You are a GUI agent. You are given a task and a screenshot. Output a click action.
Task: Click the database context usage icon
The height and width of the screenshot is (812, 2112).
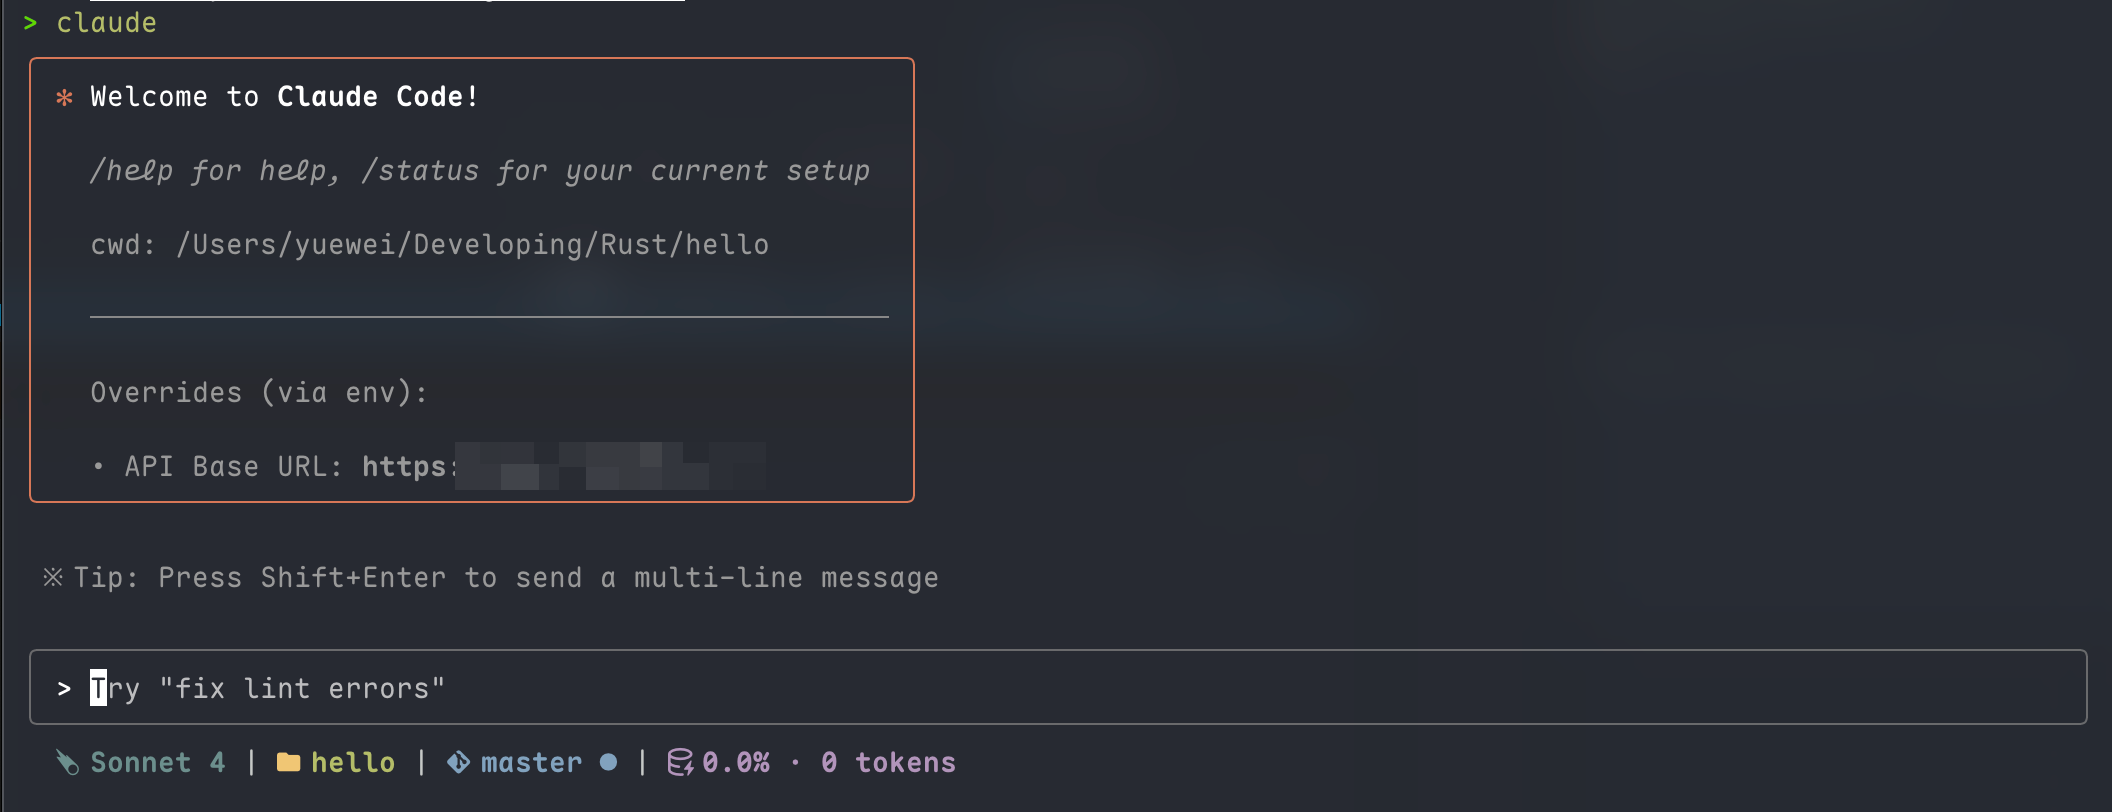680,763
